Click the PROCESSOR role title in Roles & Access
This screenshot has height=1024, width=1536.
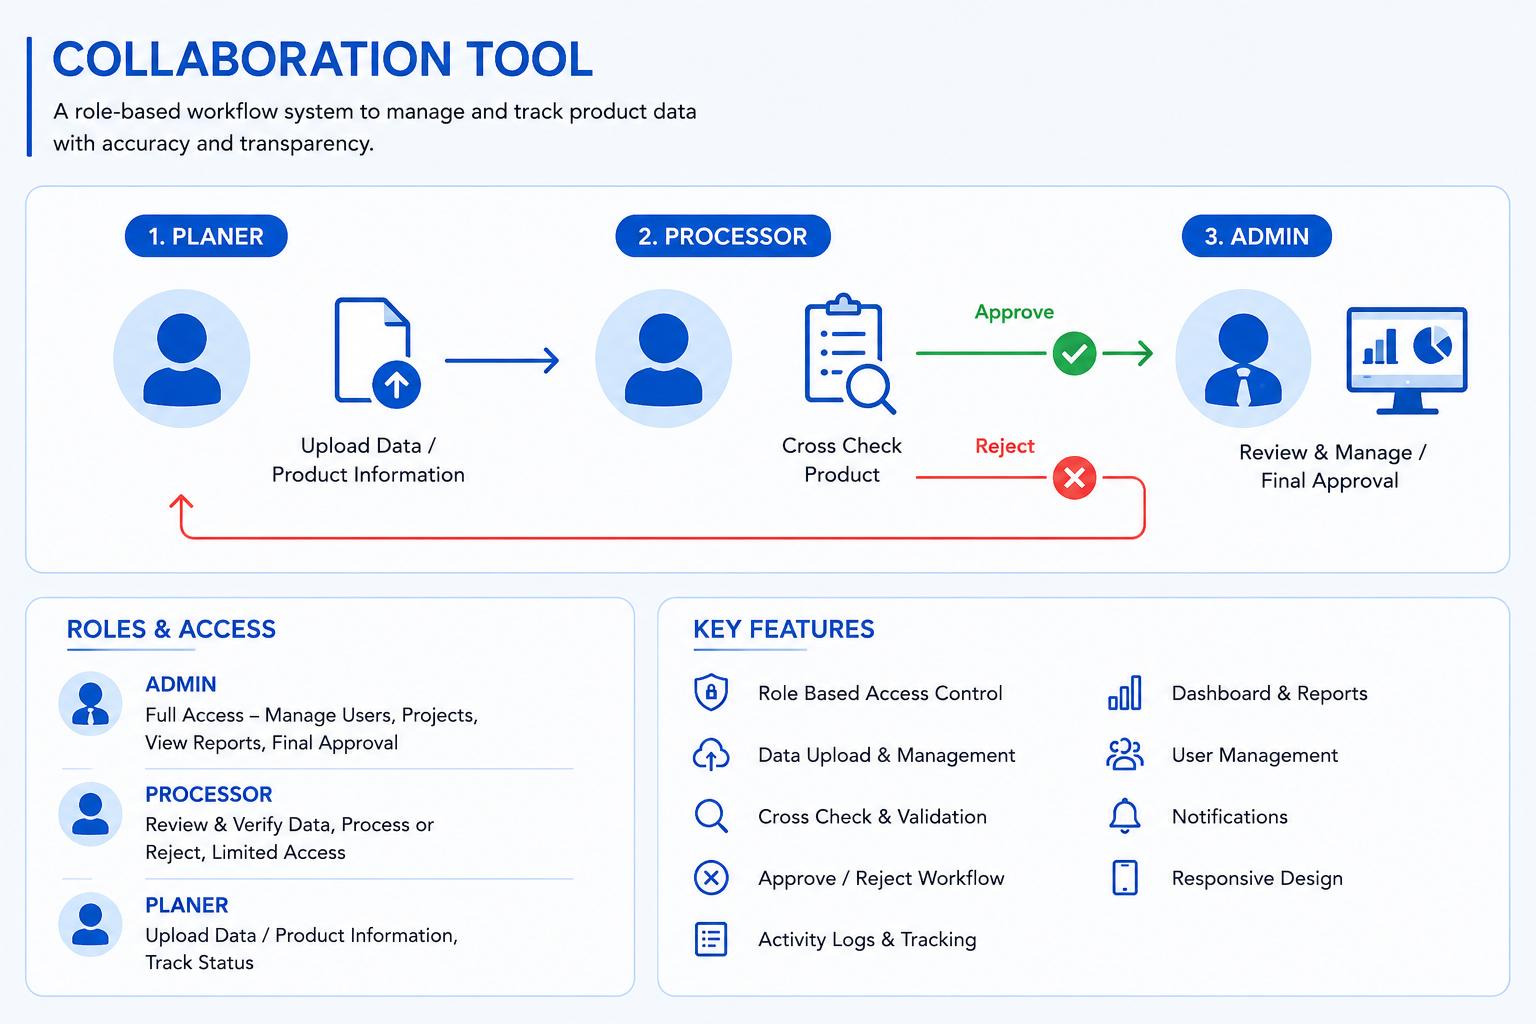209,794
